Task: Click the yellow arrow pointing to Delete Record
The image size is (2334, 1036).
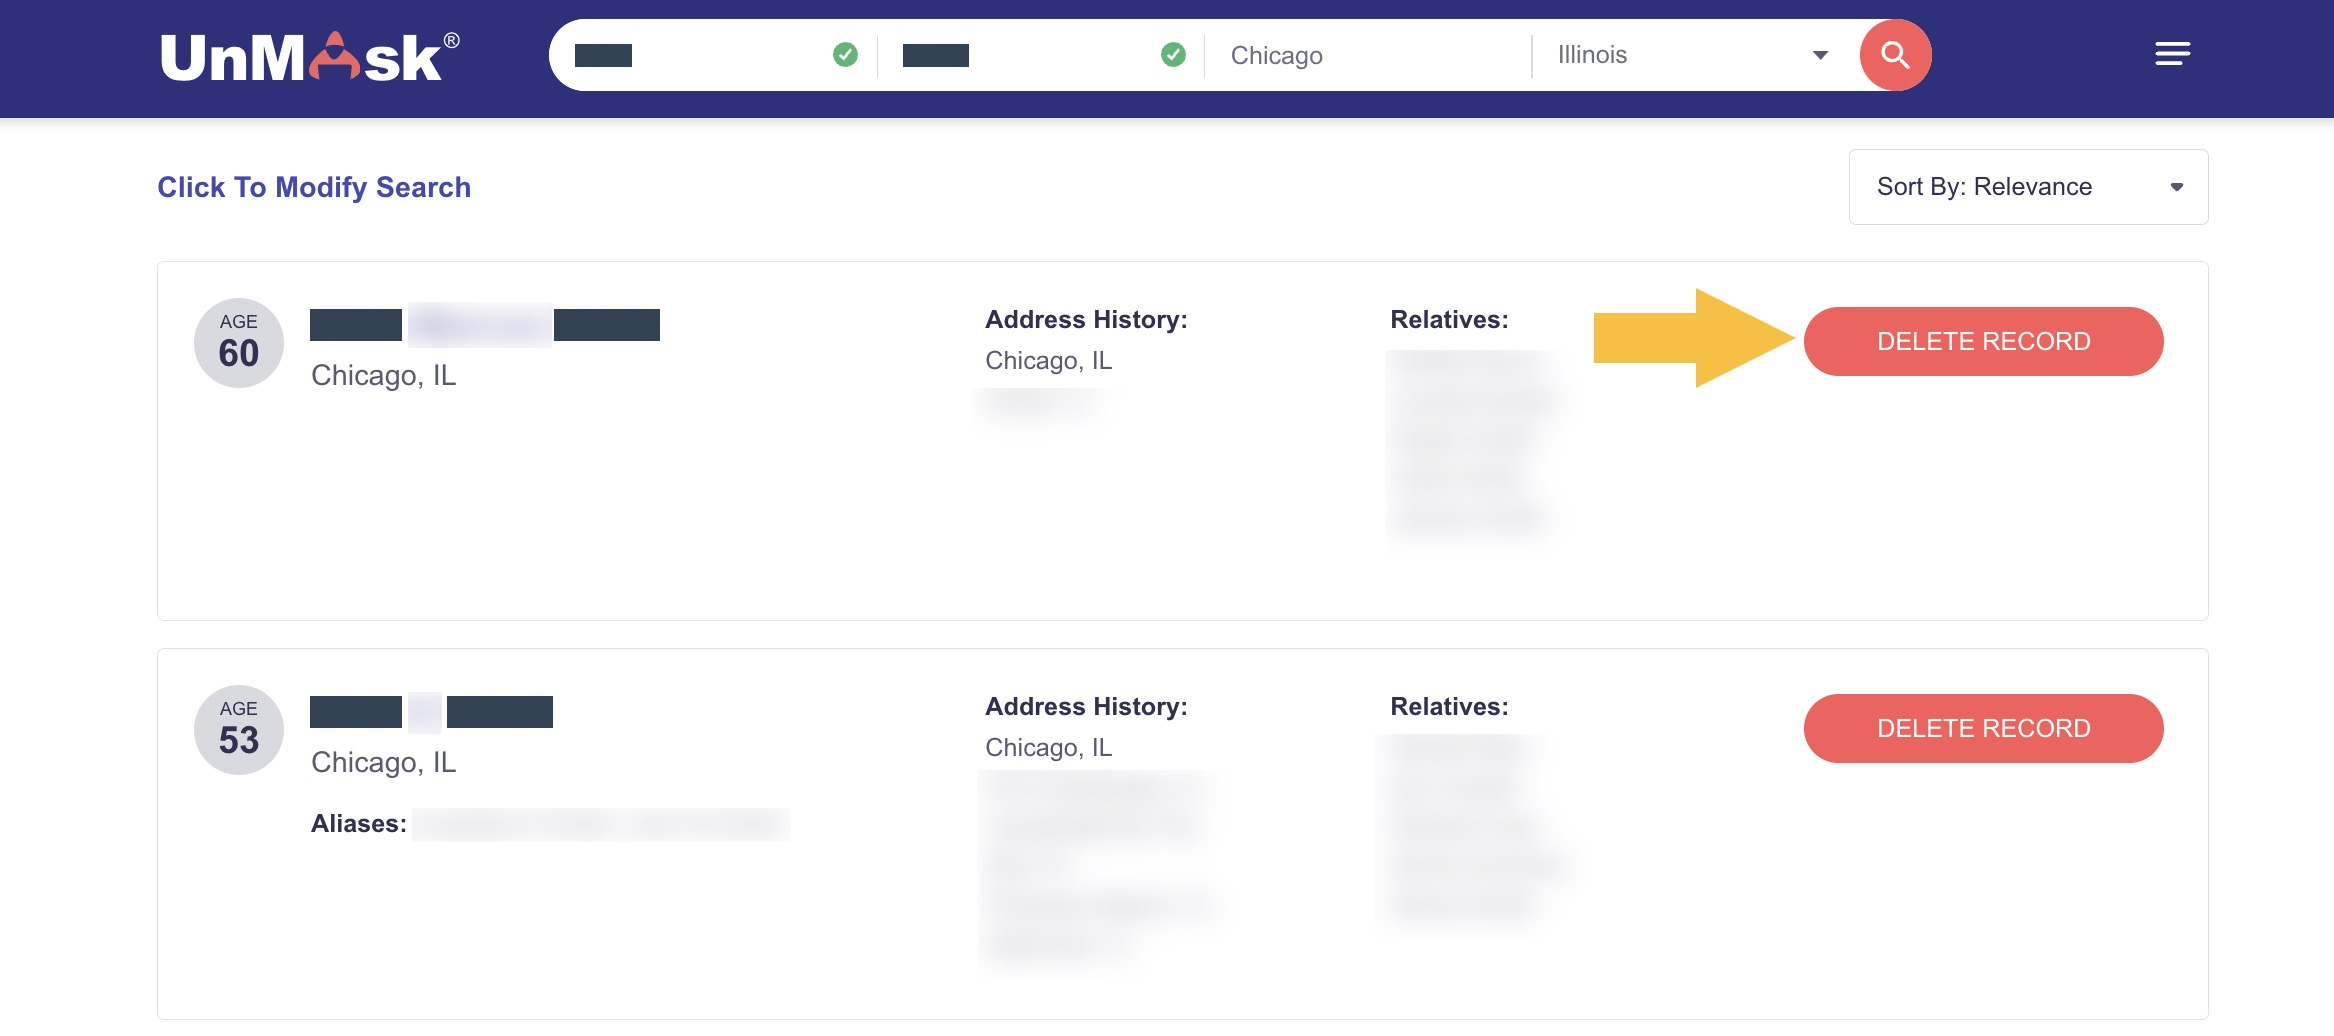Action: pos(1694,338)
